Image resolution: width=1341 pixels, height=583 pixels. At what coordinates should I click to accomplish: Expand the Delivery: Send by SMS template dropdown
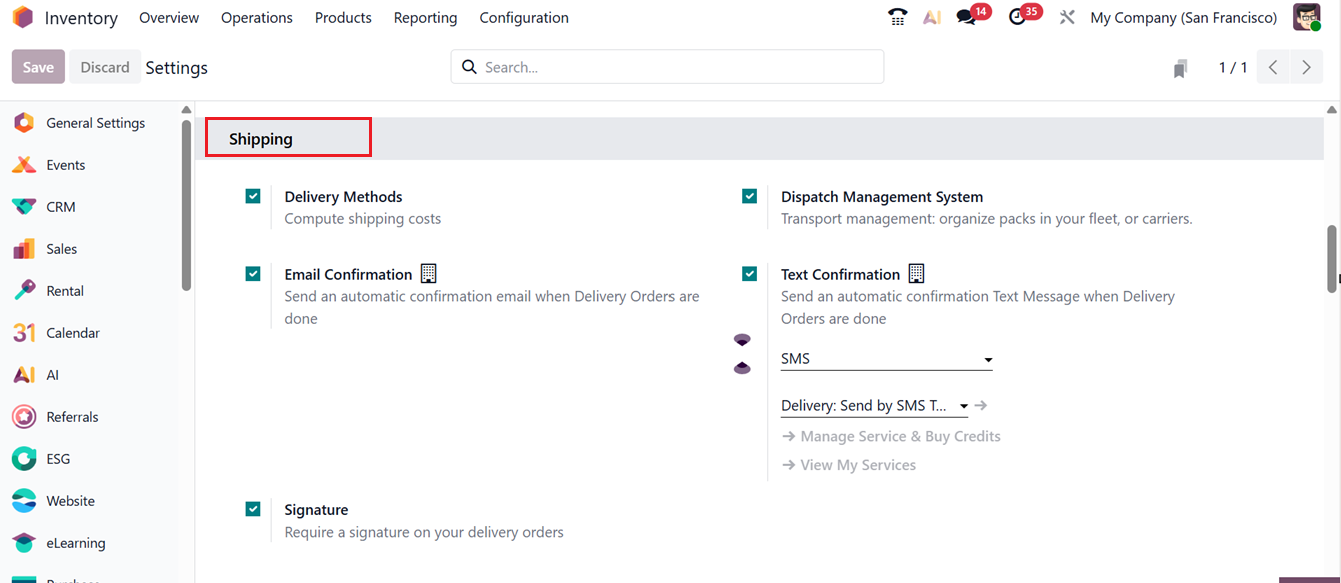point(874,405)
